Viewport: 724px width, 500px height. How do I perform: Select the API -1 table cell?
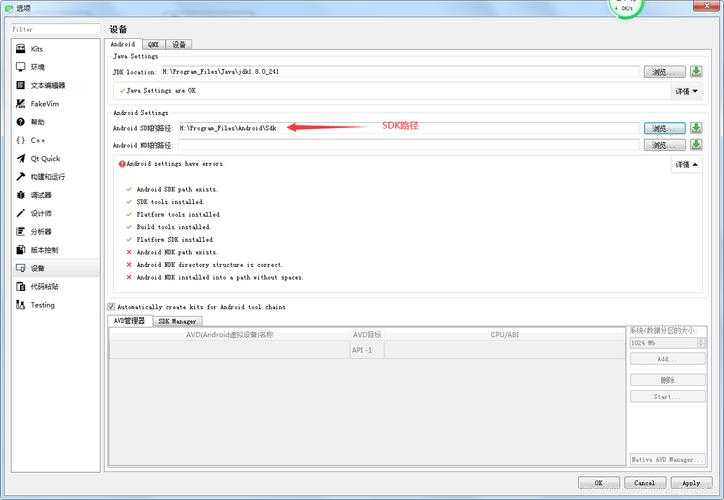pos(367,350)
